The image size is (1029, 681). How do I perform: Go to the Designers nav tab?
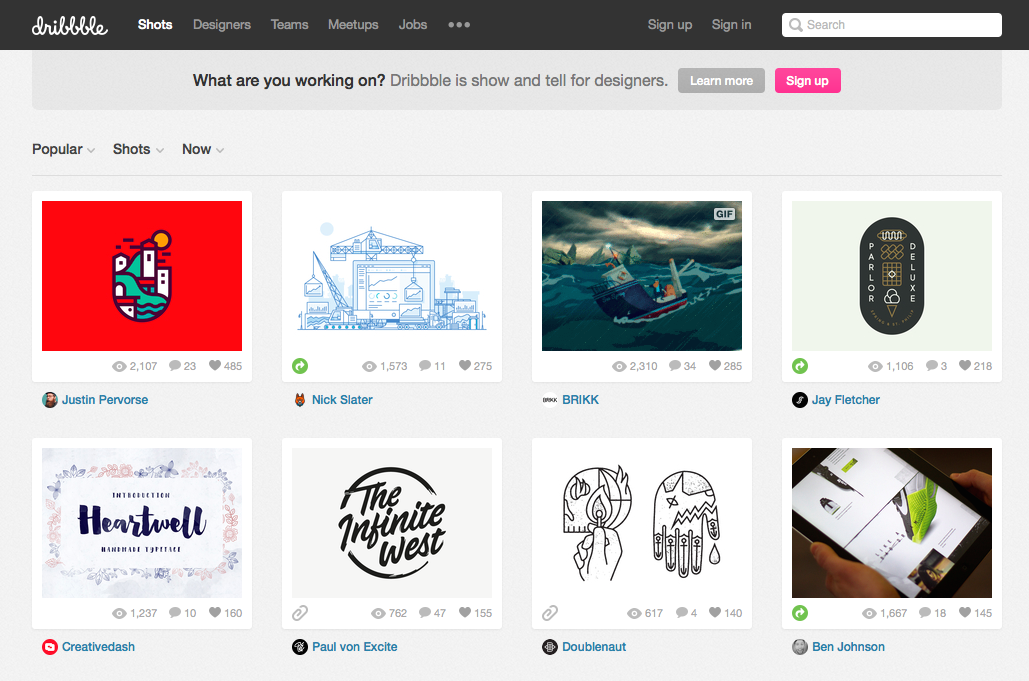click(x=222, y=25)
